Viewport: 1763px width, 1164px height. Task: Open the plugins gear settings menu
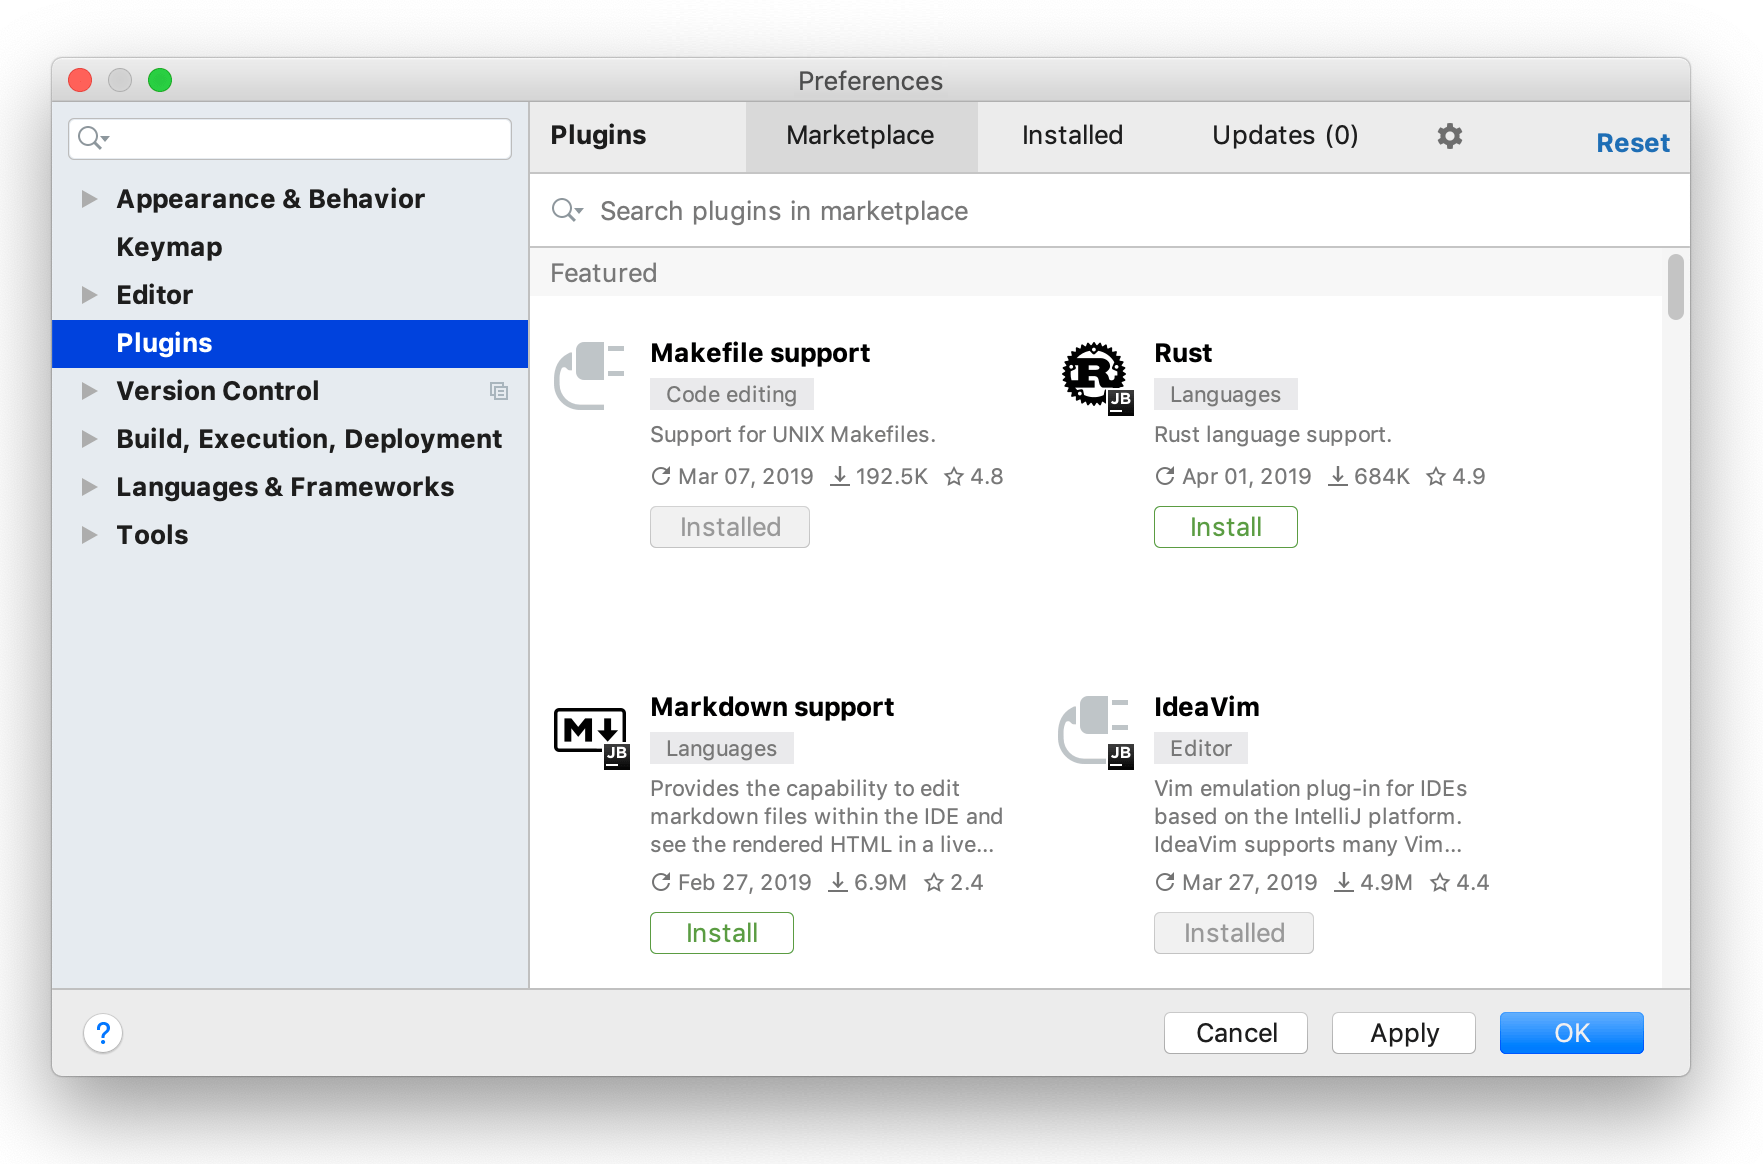[x=1449, y=136]
